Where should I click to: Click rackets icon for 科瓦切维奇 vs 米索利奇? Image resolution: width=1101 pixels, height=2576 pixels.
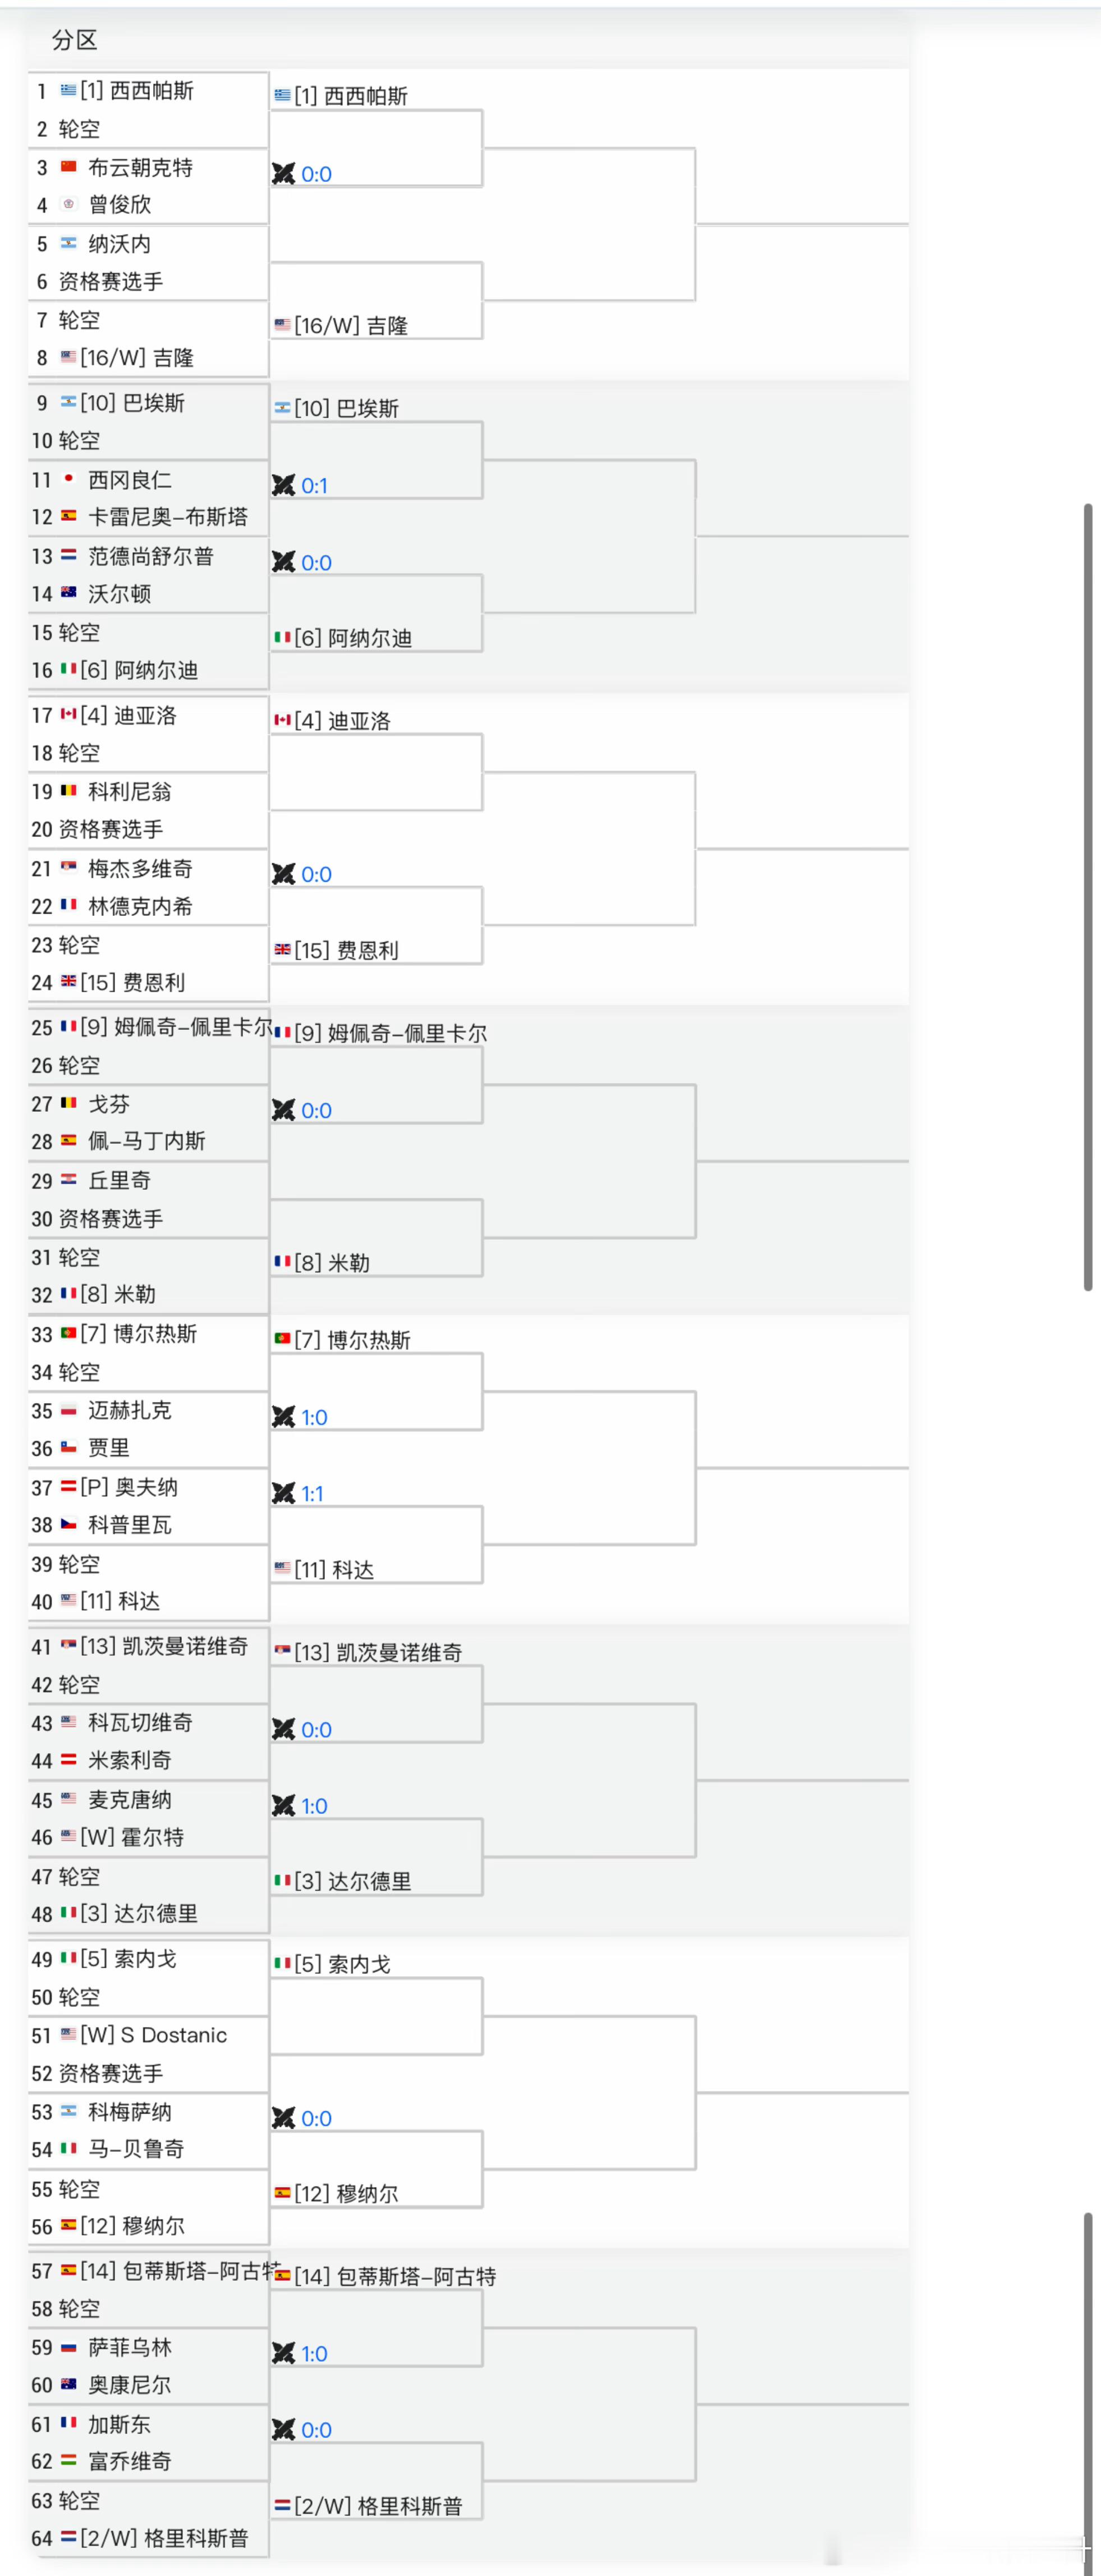click(284, 1729)
